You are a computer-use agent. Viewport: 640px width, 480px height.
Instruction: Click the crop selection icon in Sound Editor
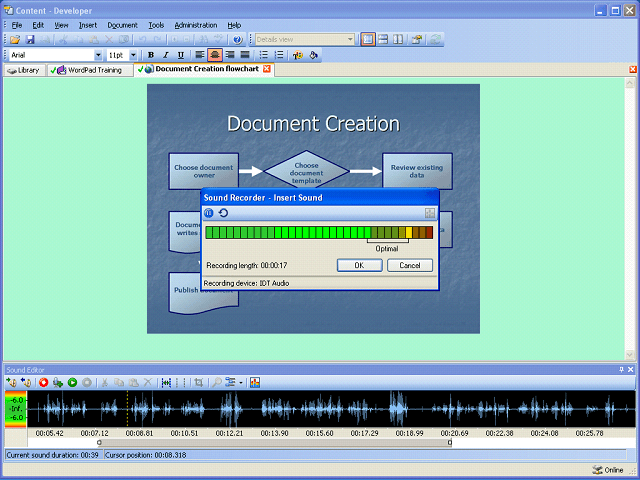[199, 382]
